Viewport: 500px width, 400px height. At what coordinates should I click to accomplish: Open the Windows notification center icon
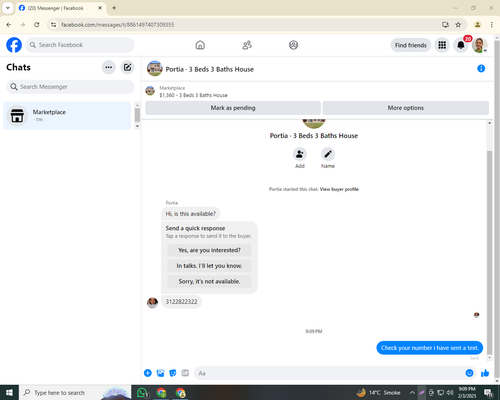pos(489,393)
